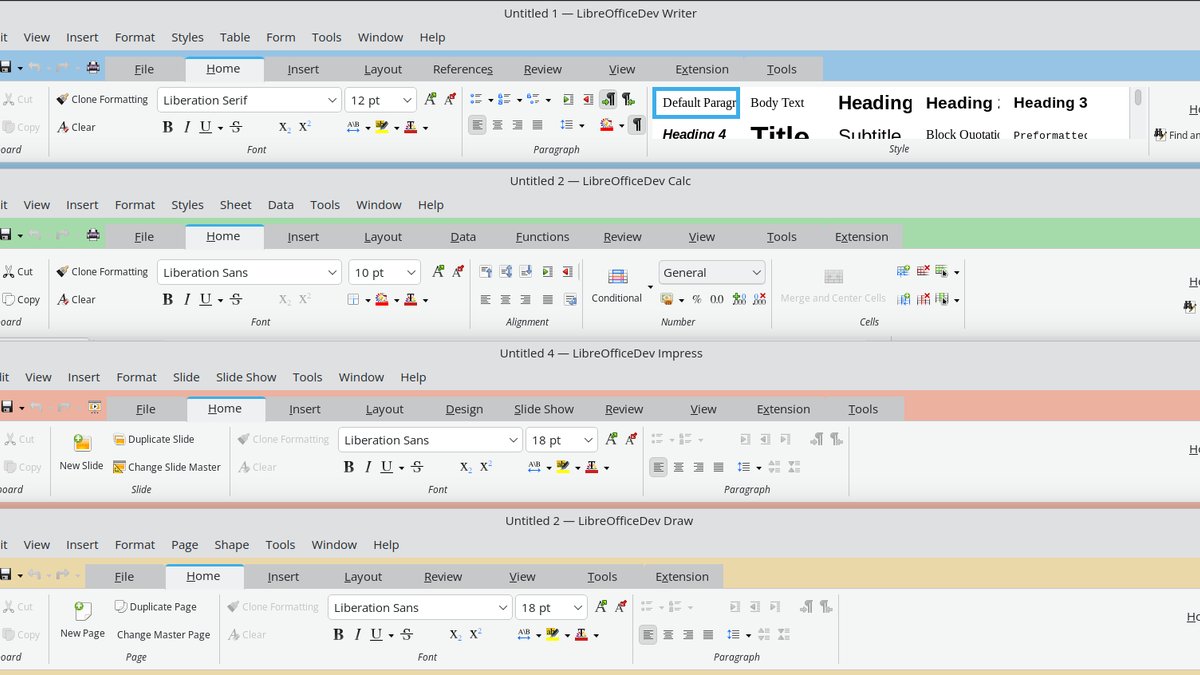Expand line spacing options in Writer
1200x675 pixels.
click(x=582, y=126)
